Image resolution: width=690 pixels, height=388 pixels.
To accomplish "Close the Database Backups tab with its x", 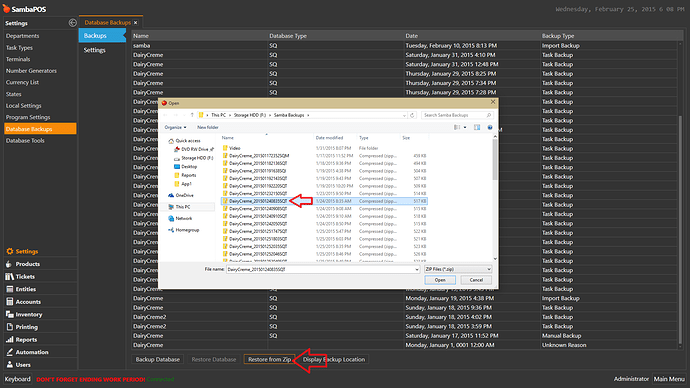I will 136,22.
